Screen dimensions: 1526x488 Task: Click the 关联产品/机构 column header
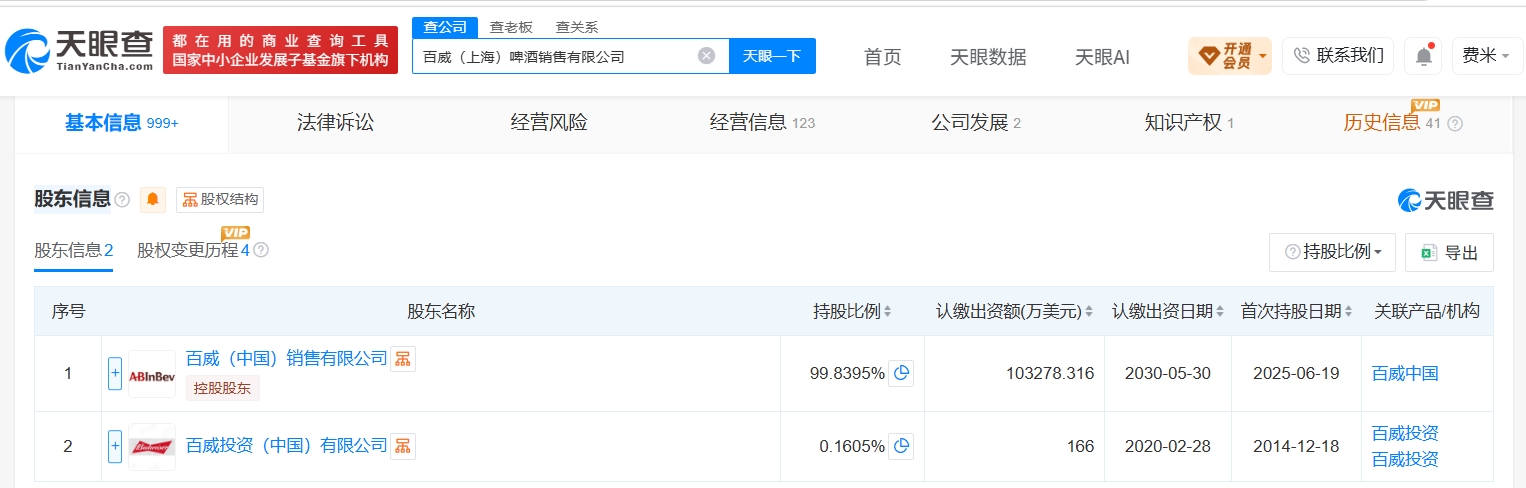click(1427, 311)
